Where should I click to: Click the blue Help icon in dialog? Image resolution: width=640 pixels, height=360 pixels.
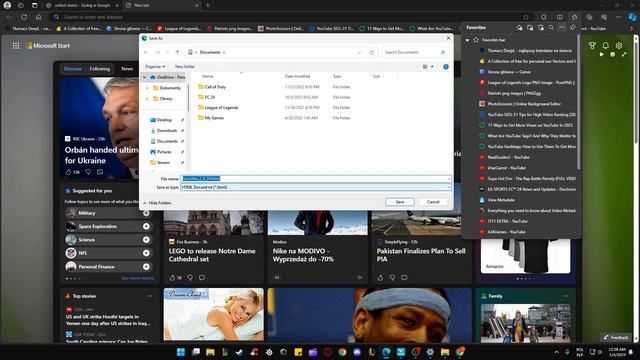coord(446,67)
